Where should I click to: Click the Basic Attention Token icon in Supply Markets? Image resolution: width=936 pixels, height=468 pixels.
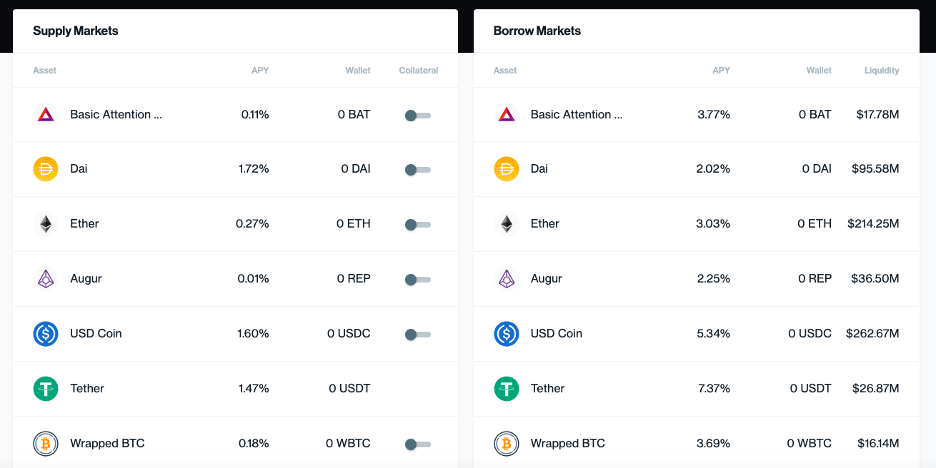[45, 115]
